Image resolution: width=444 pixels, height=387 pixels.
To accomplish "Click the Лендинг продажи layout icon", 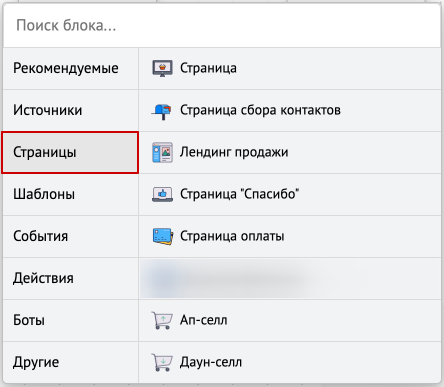I will click(x=162, y=152).
